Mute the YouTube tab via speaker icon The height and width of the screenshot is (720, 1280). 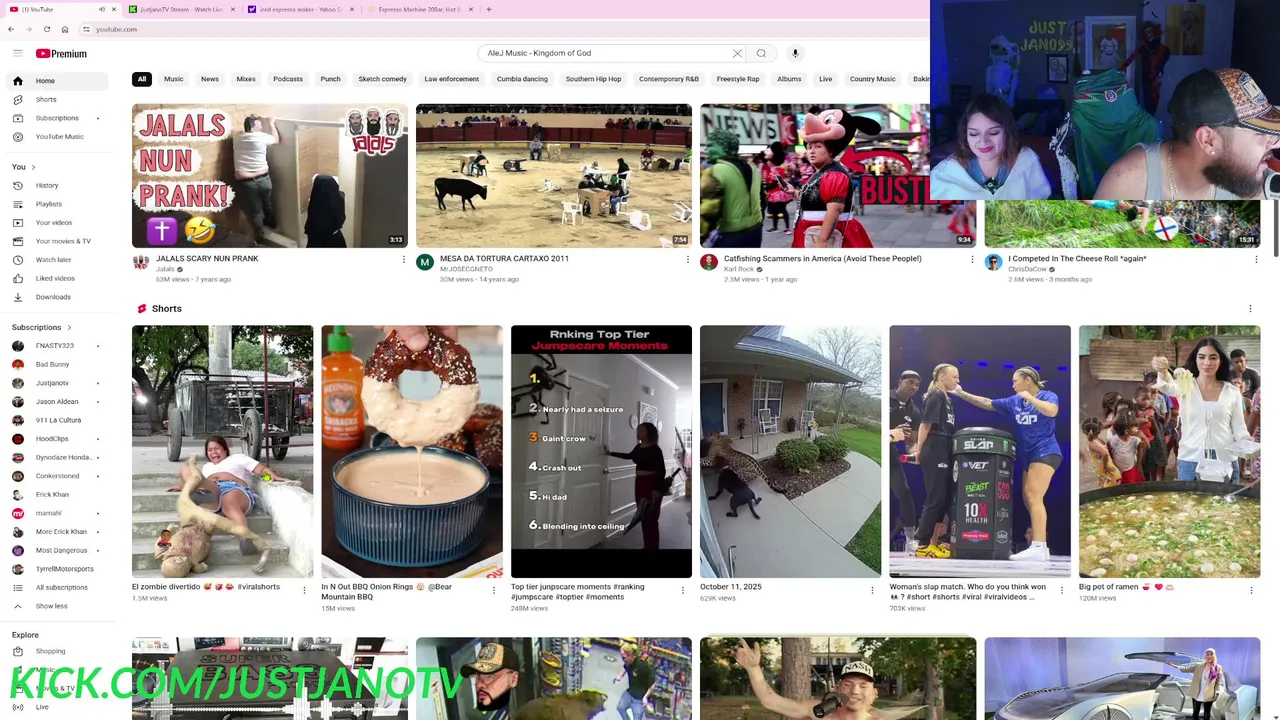[x=101, y=9]
